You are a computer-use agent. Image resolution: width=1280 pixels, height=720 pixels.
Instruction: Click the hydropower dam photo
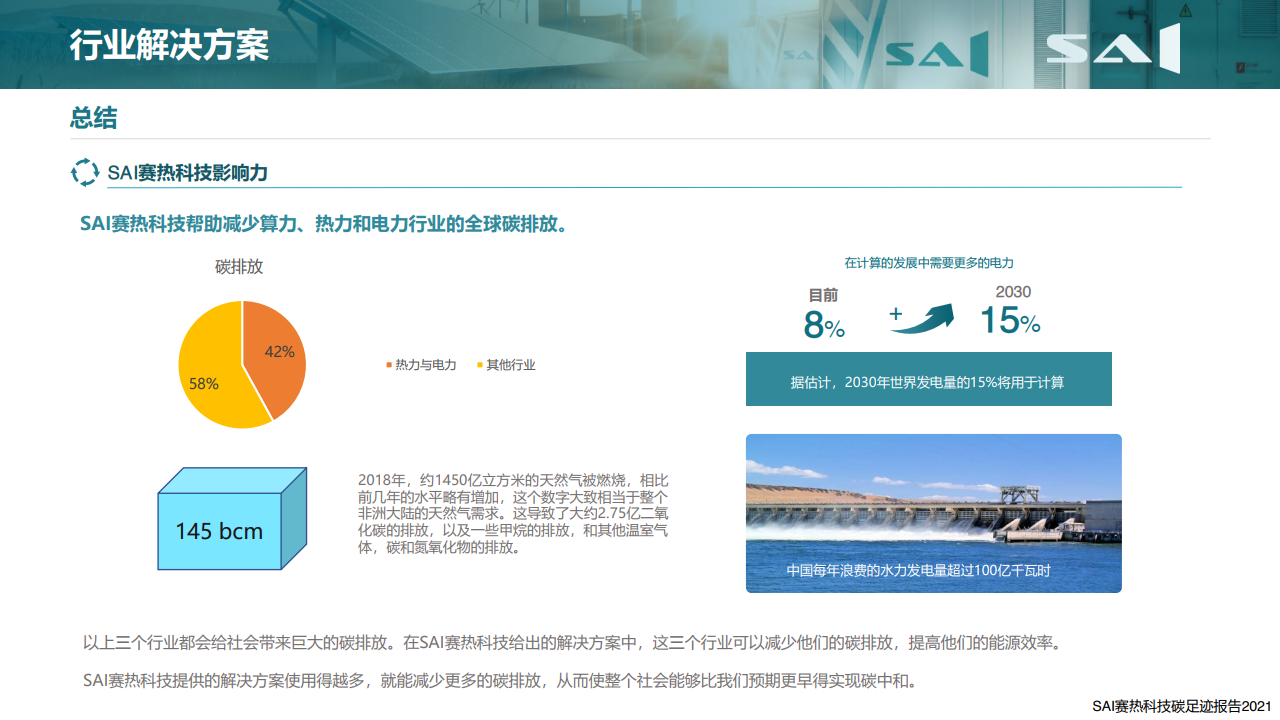click(x=934, y=513)
